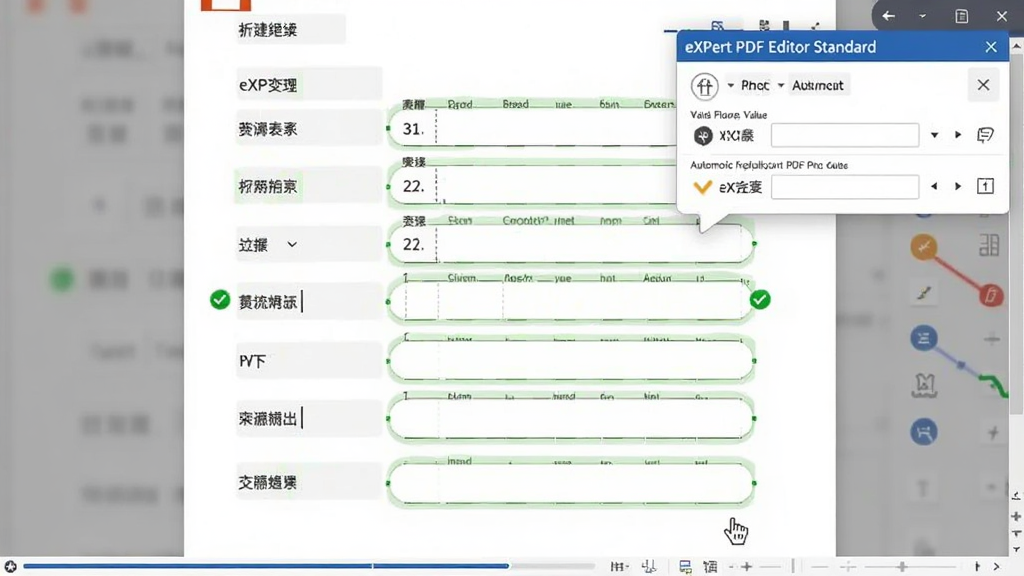
Task: Open the comment icon in the popup
Action: coord(985,135)
